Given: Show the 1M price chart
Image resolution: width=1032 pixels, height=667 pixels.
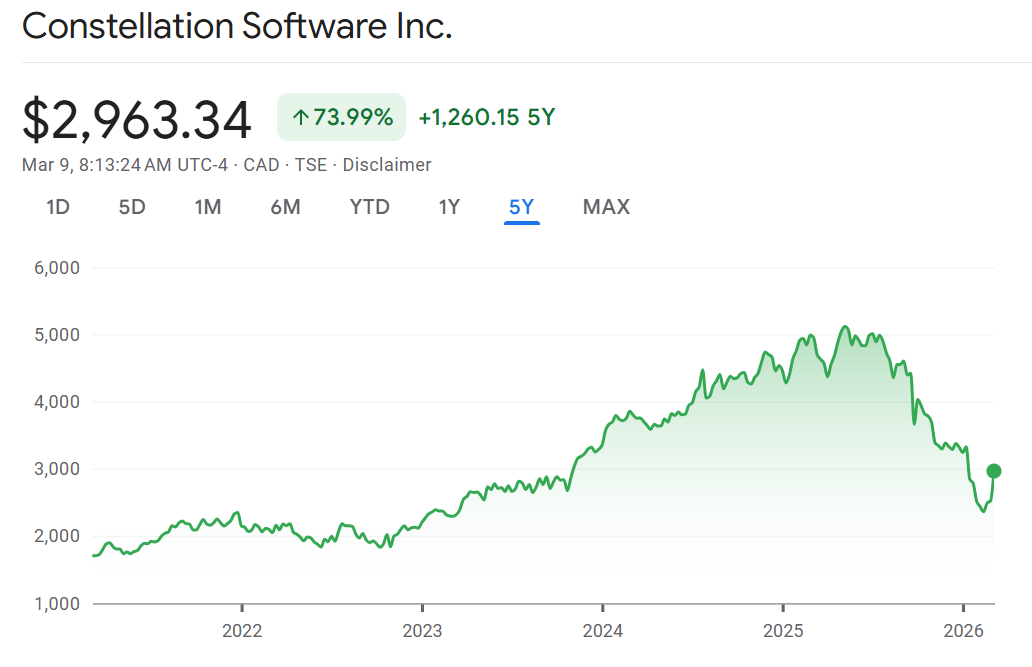Looking at the screenshot, I should pyautogui.click(x=208, y=207).
